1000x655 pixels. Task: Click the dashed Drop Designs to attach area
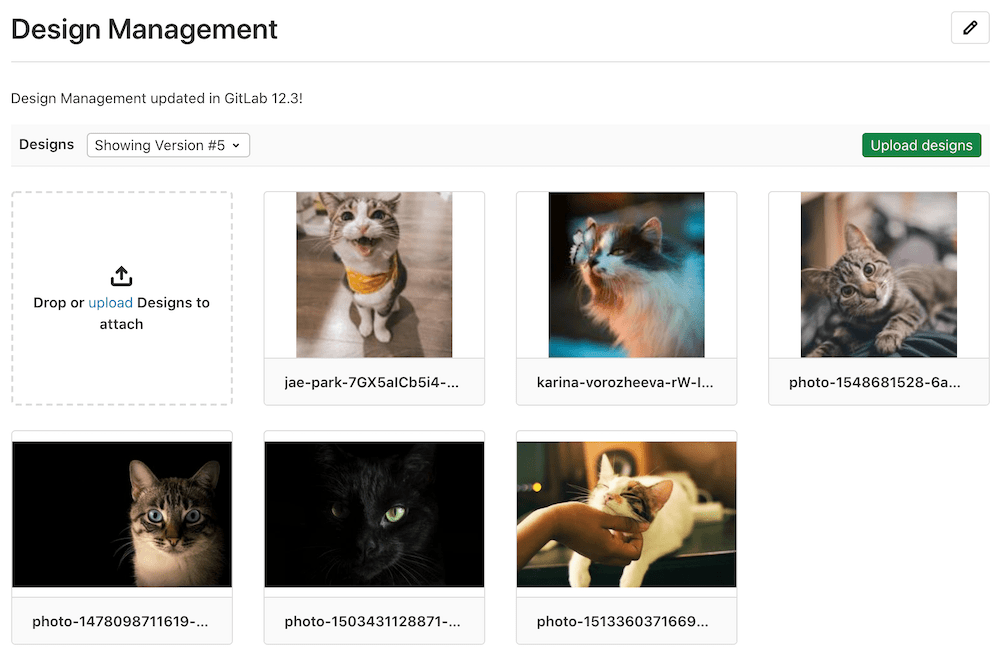(122, 360)
